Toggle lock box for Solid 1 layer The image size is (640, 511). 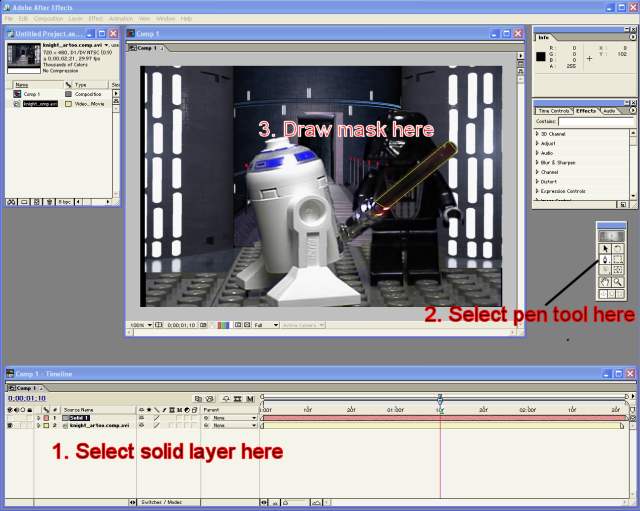(x=29, y=418)
